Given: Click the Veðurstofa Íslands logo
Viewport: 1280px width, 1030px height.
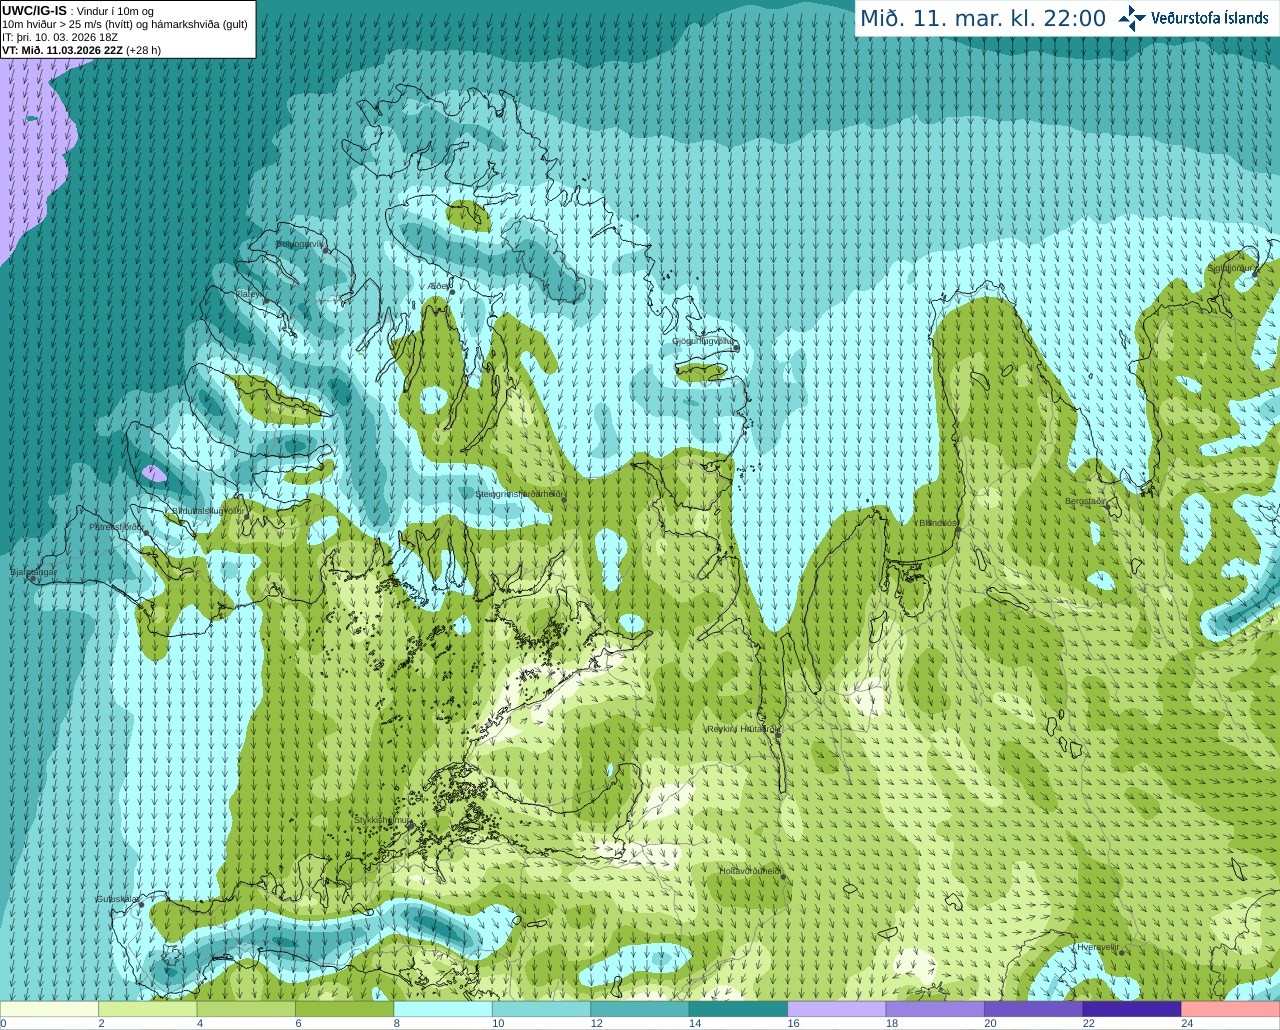Looking at the screenshot, I should click(x=1193, y=18).
